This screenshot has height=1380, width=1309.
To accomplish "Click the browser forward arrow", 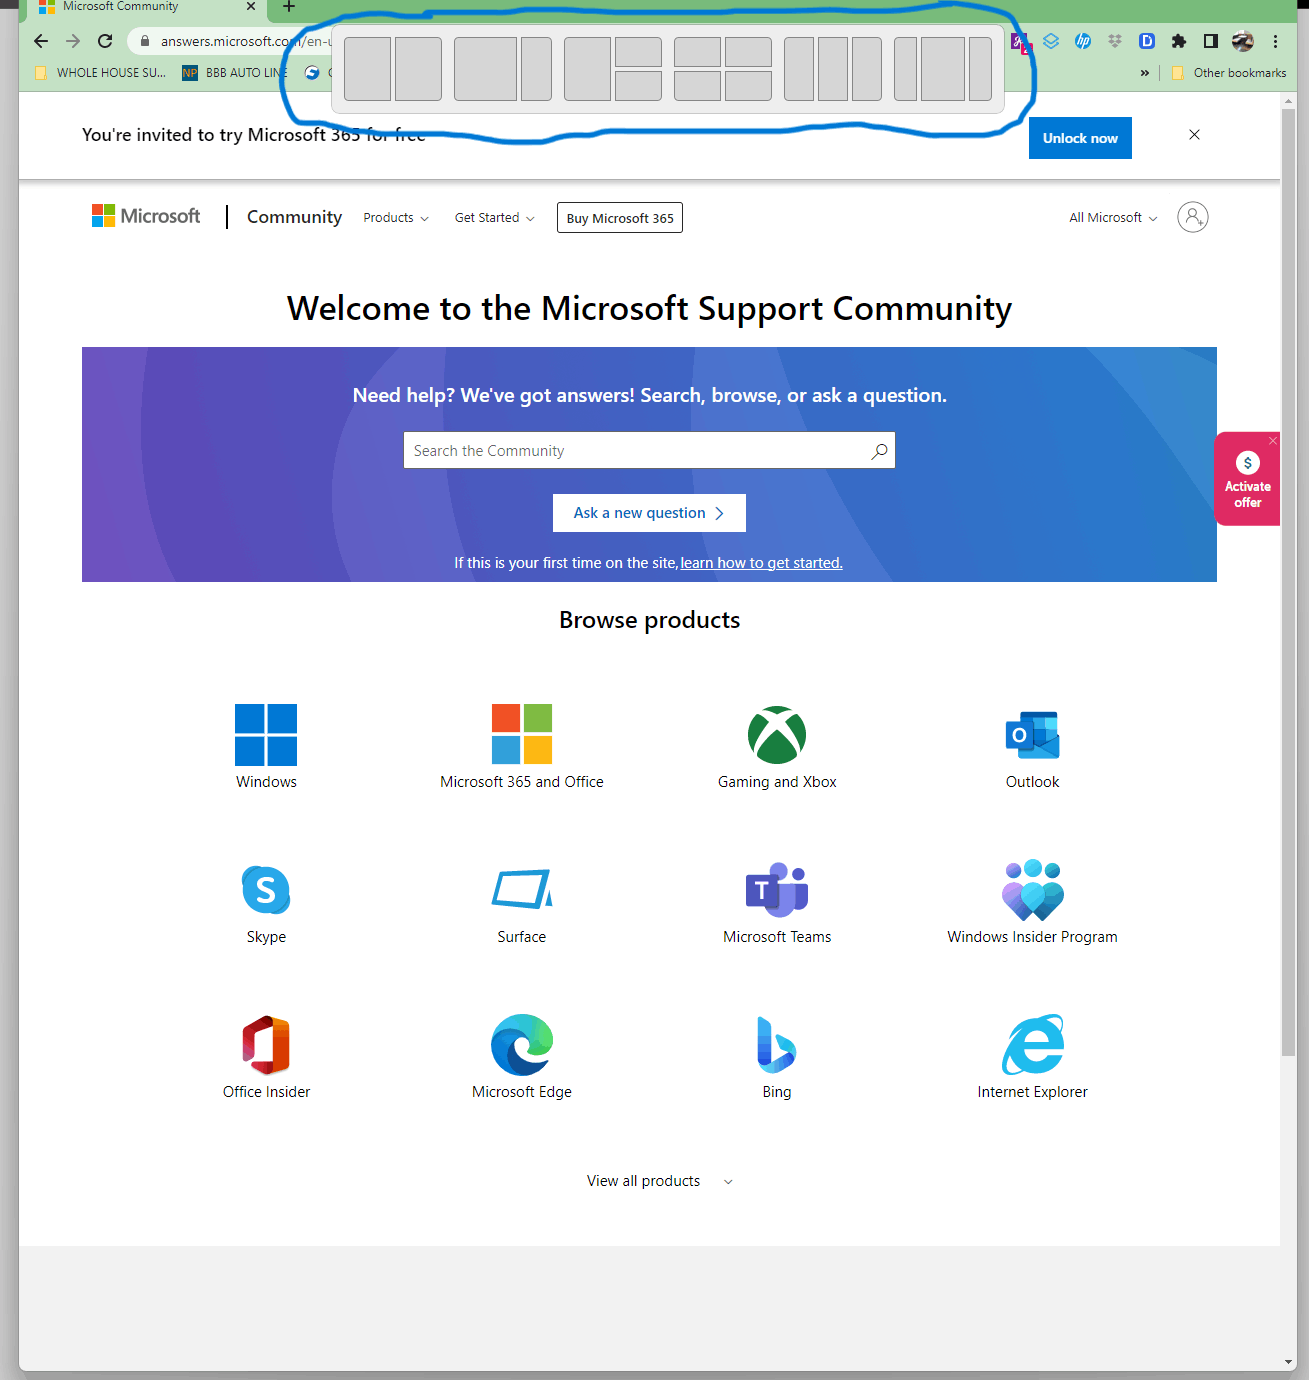I will (73, 41).
